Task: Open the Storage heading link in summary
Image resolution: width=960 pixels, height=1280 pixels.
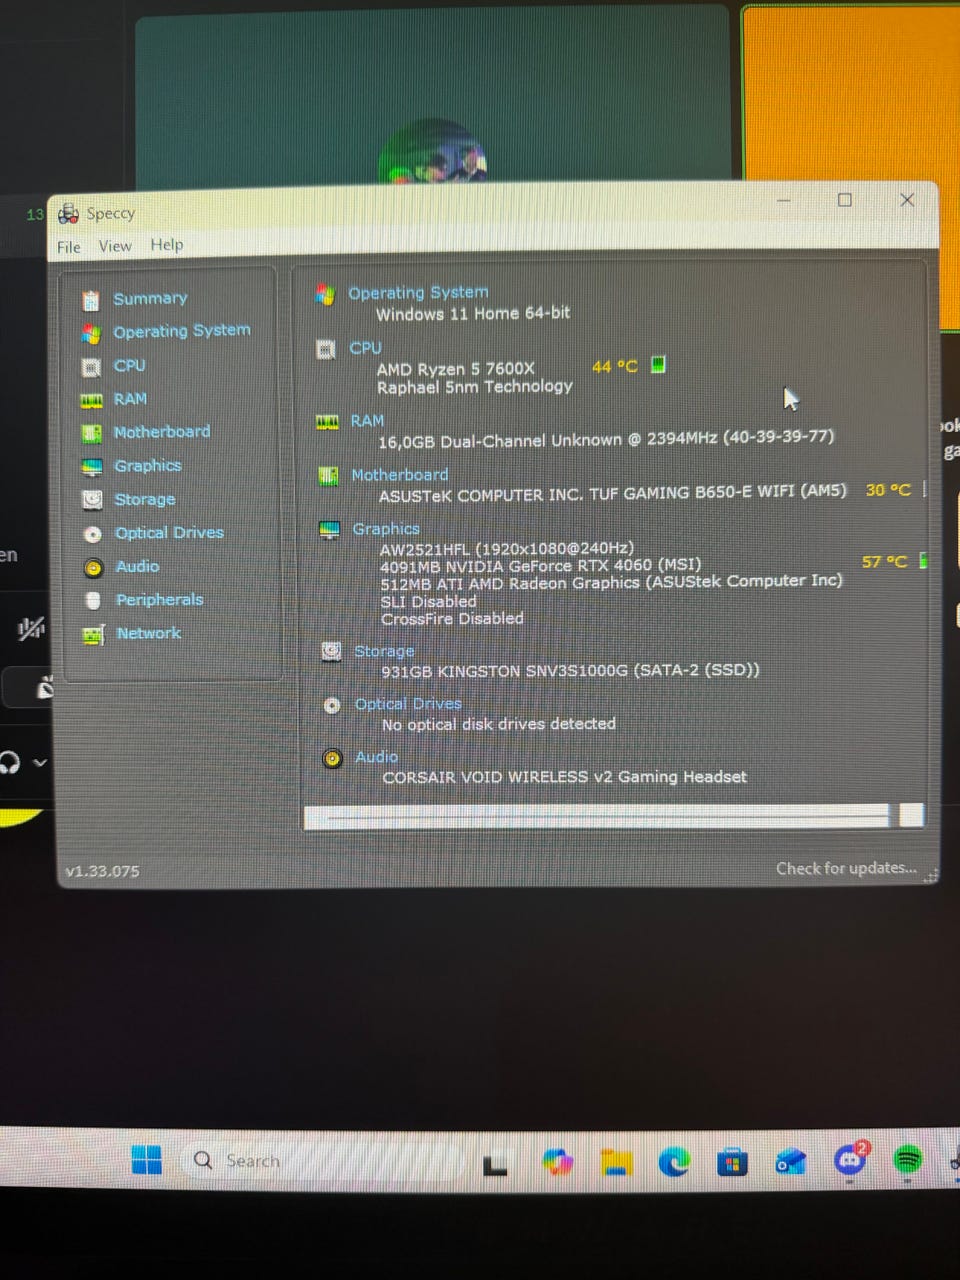Action: click(x=384, y=651)
